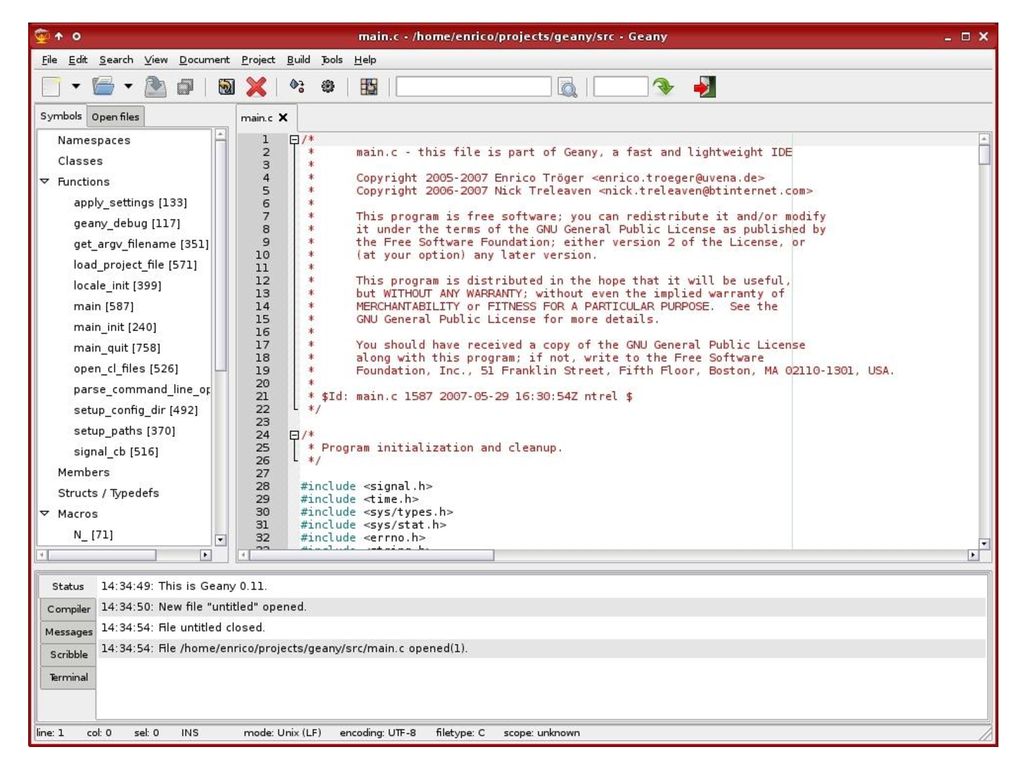The width and height of the screenshot is (1024, 768).
Task: Jump to get_argv_filename [351] symbol
Action: click(x=141, y=244)
